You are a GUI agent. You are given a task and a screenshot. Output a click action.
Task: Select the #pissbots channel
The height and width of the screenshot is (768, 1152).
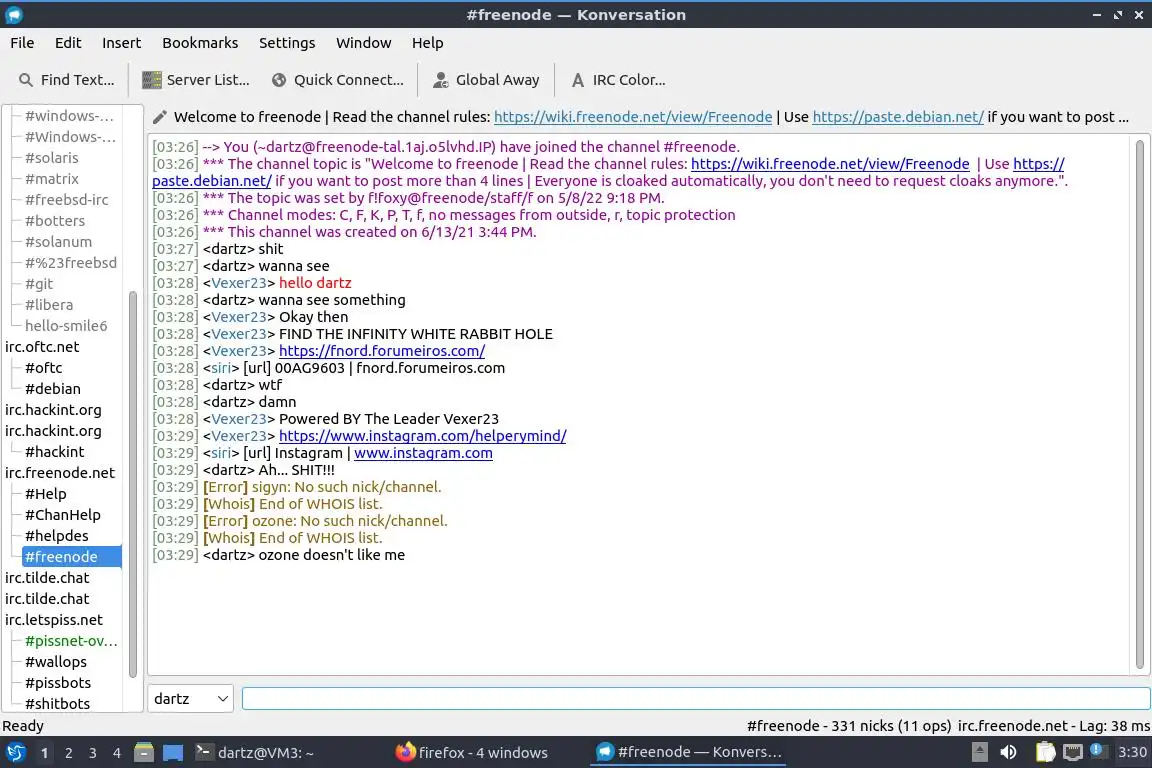pyautogui.click(x=58, y=683)
